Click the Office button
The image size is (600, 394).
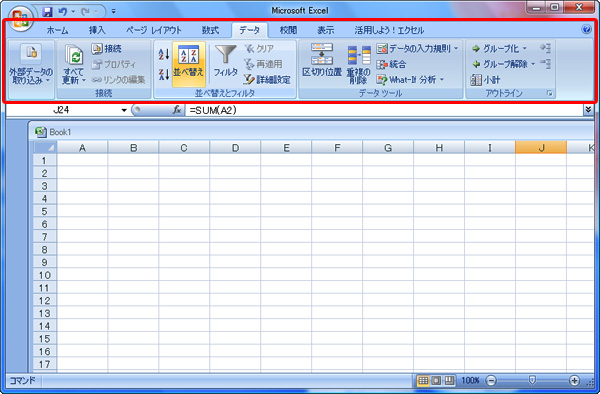[21, 18]
